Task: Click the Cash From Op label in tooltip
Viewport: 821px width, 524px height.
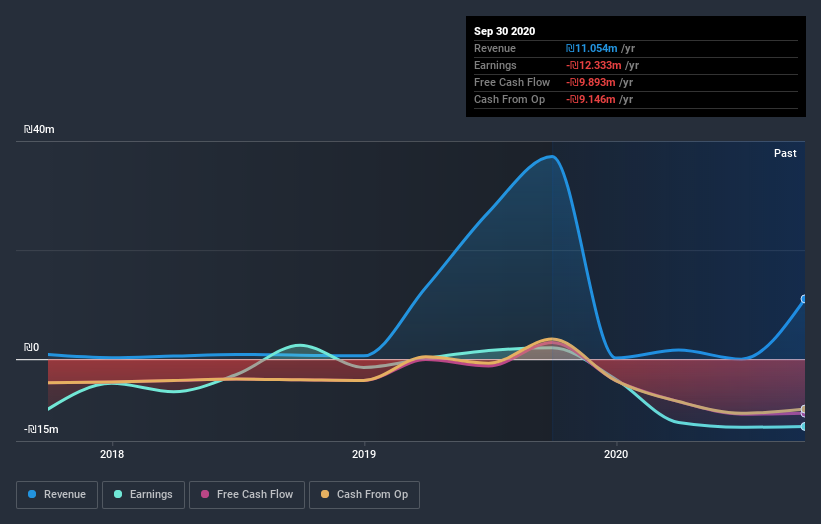Action: click(x=509, y=99)
